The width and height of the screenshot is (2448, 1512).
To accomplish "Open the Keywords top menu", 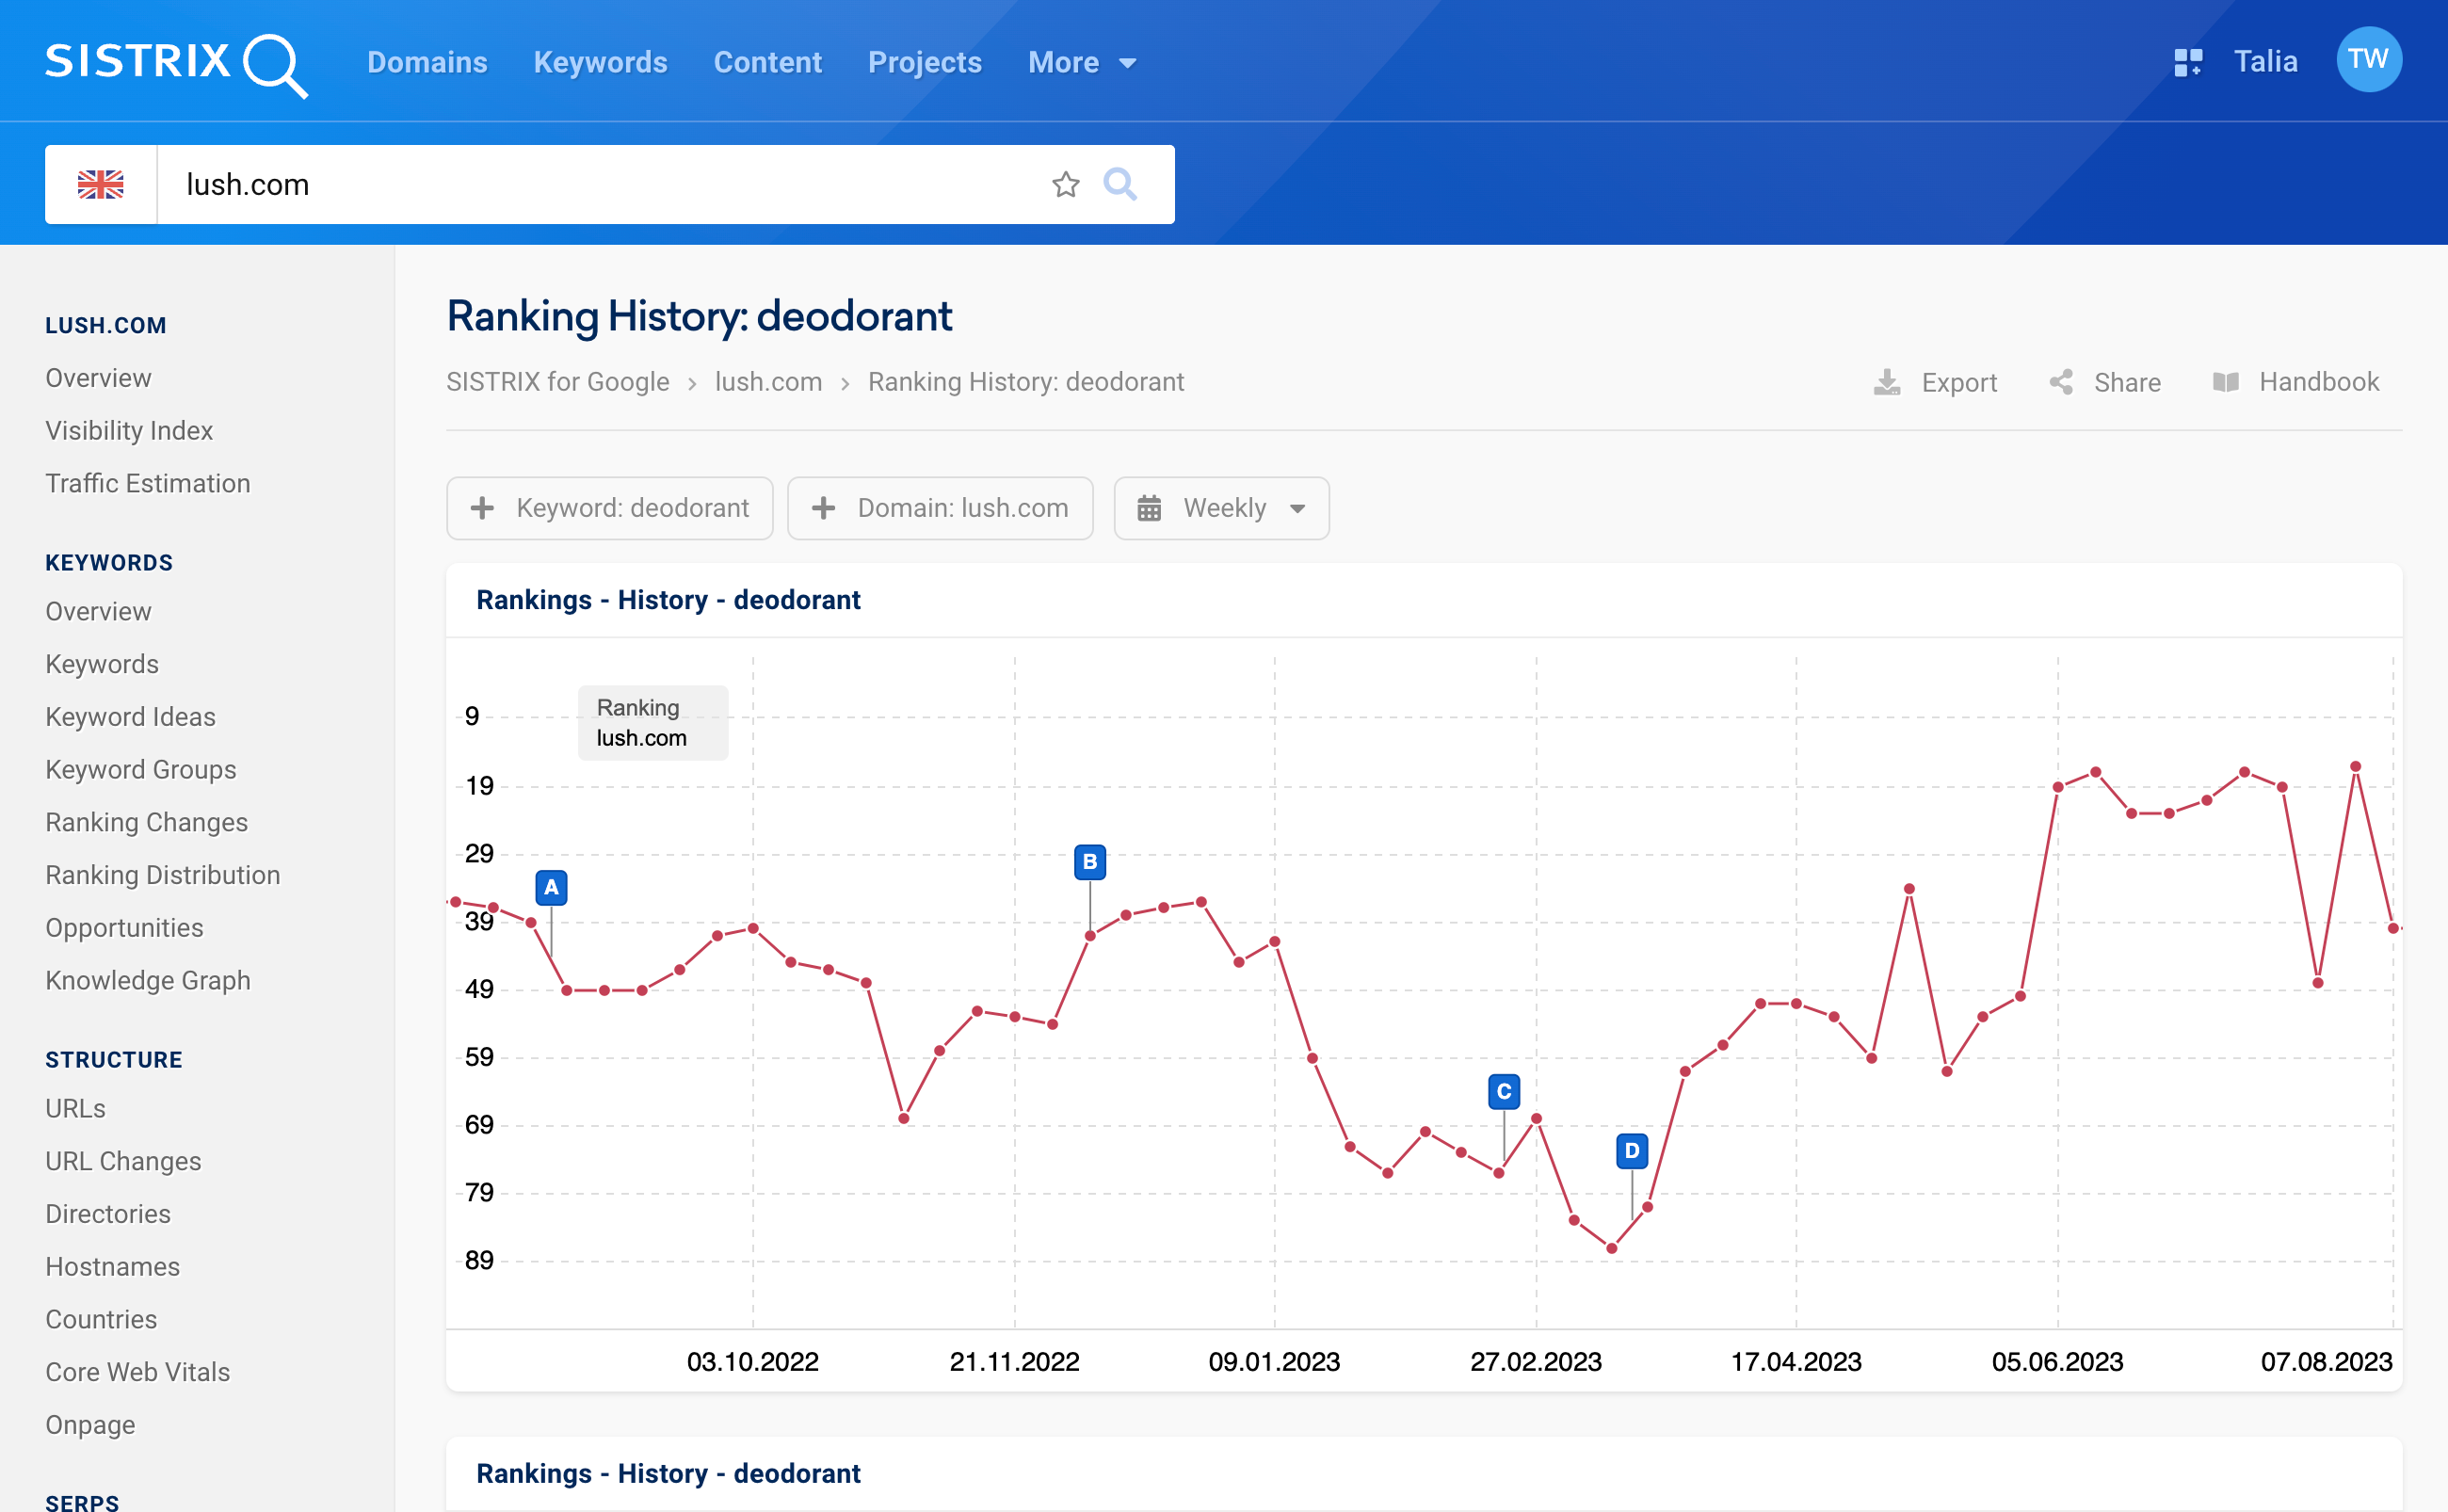I will coord(600,62).
